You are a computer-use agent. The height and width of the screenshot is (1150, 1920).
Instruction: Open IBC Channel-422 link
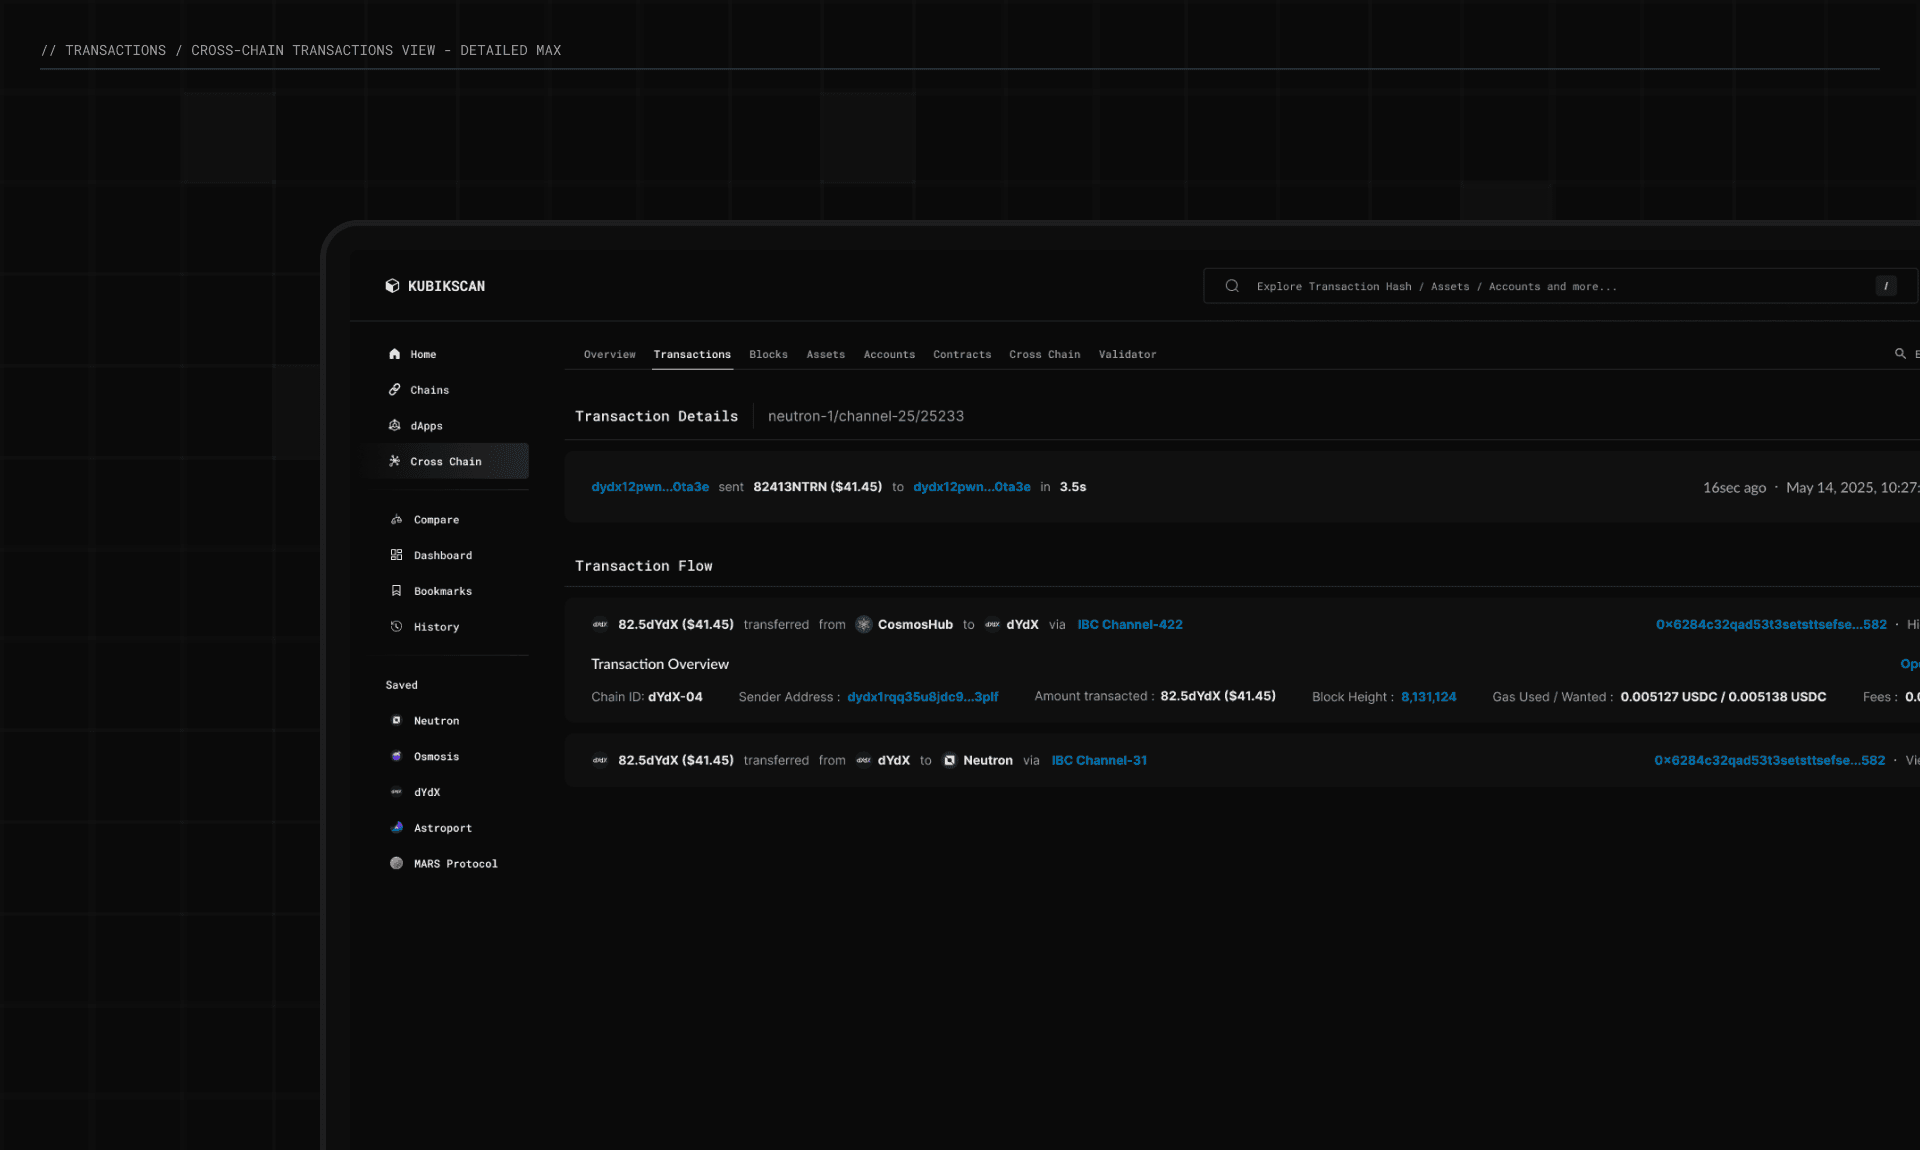click(1129, 625)
